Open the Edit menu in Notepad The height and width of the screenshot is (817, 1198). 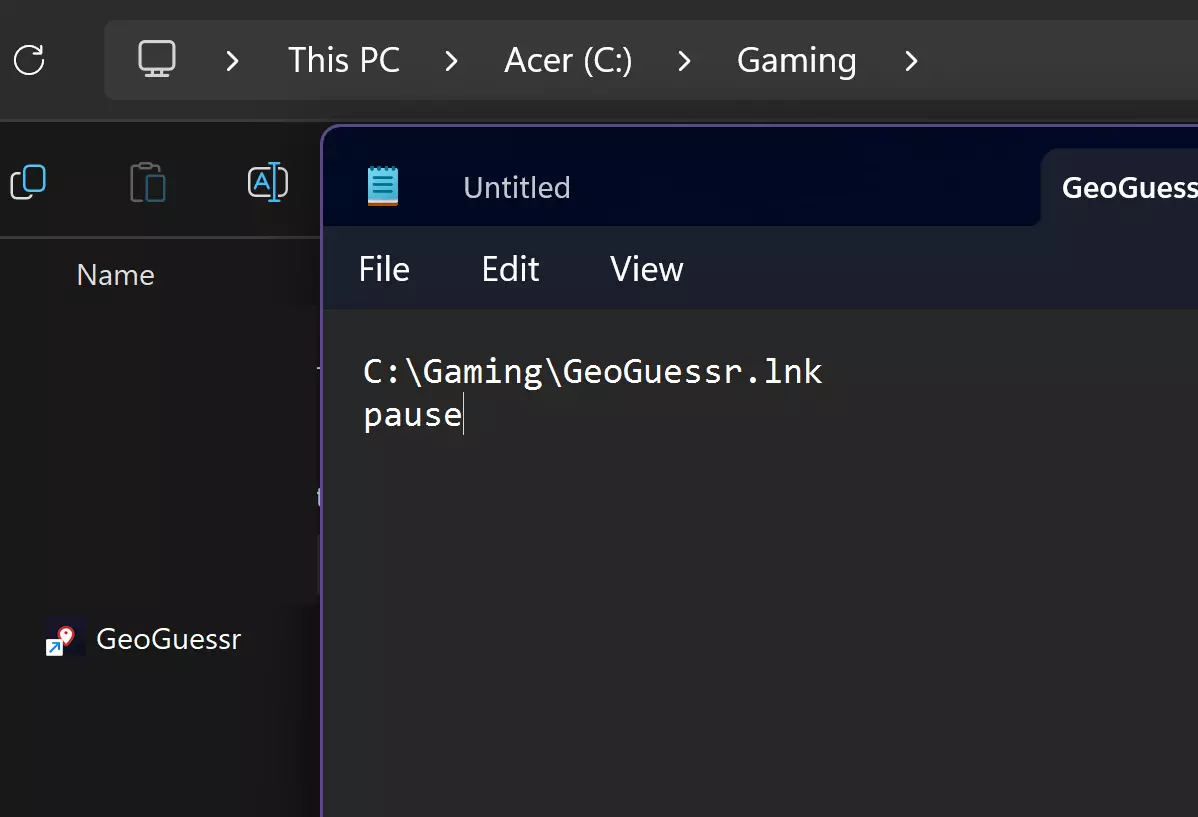pos(510,269)
